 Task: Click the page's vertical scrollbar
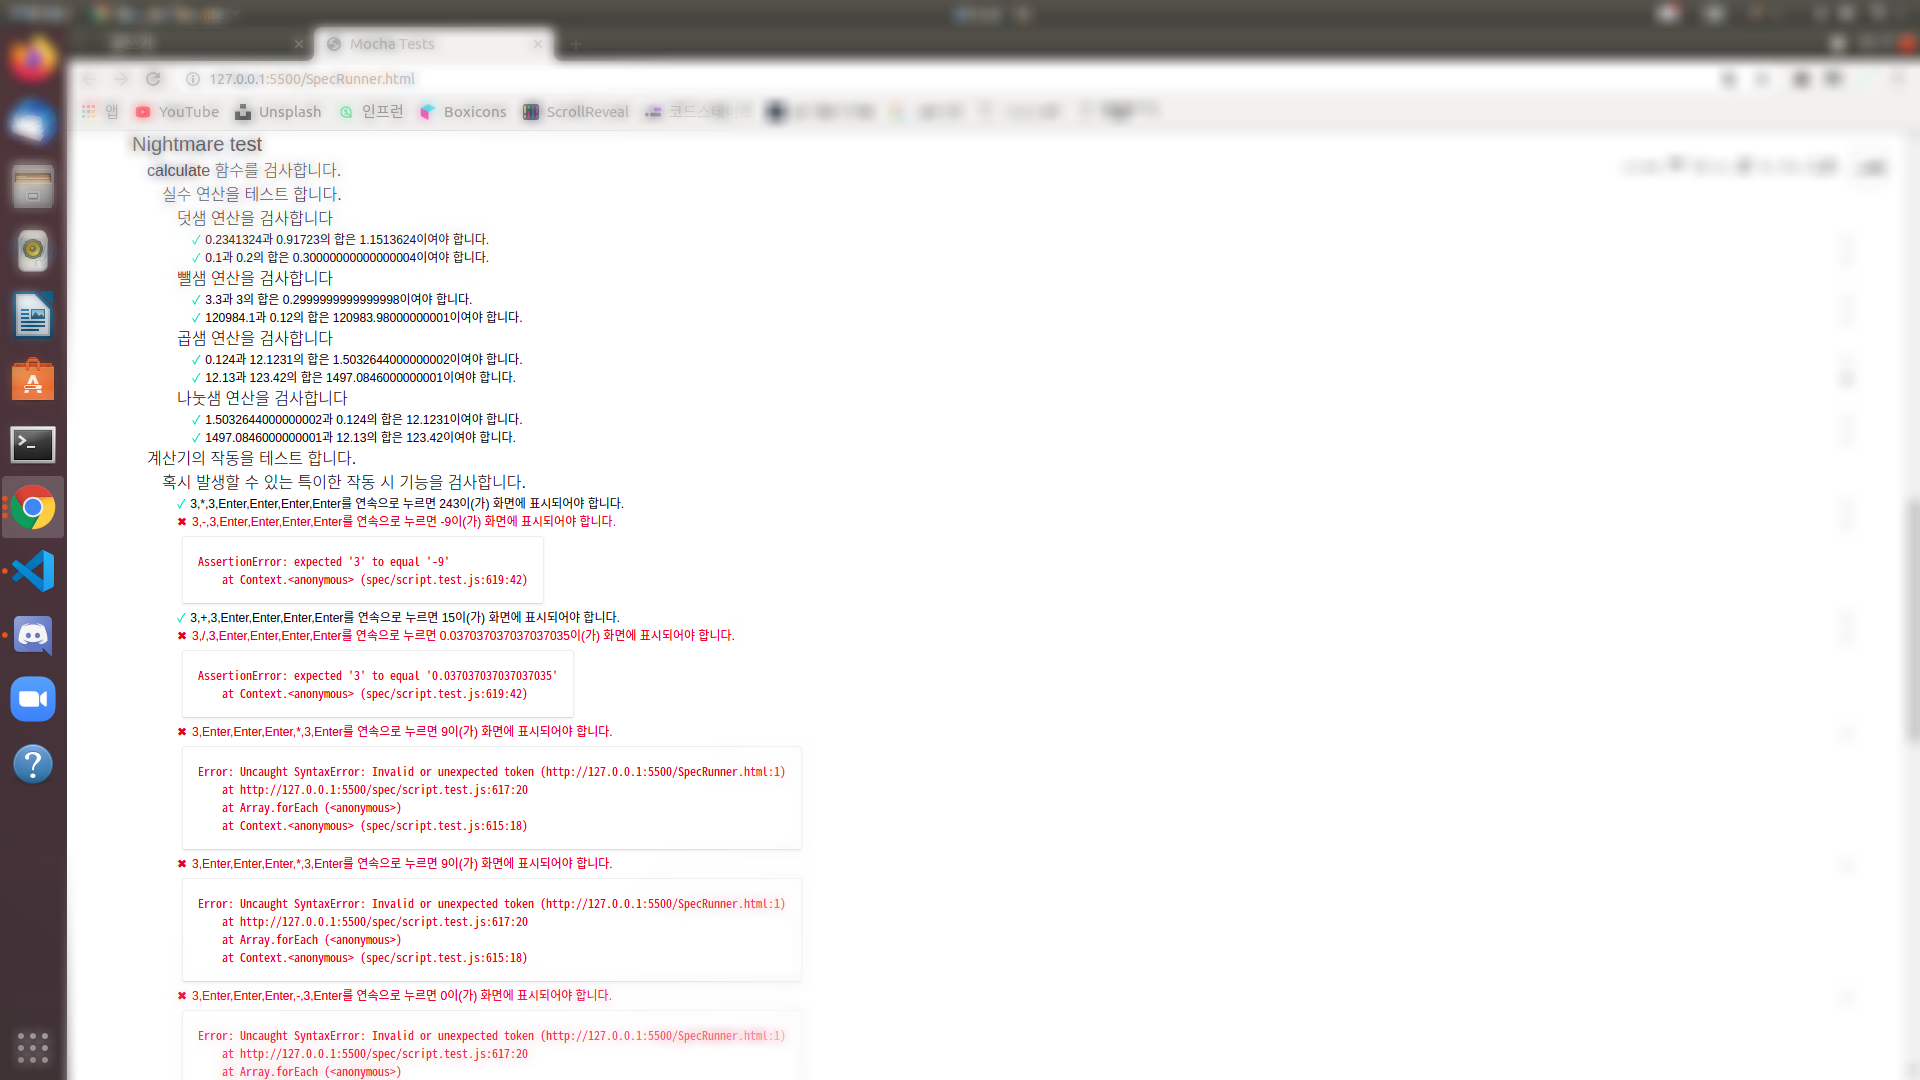(1912, 620)
